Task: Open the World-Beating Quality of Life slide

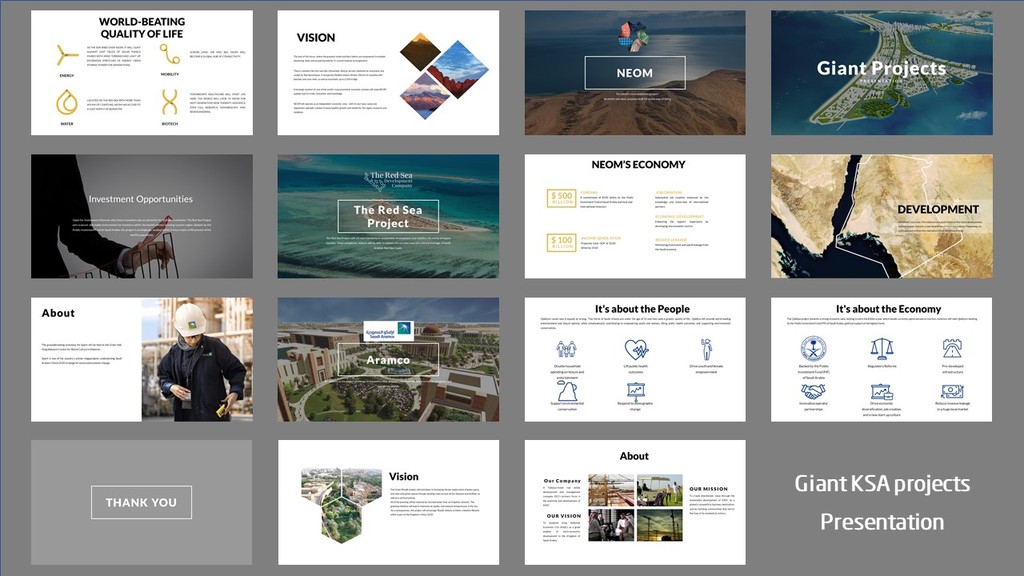Action: pyautogui.click(x=142, y=72)
